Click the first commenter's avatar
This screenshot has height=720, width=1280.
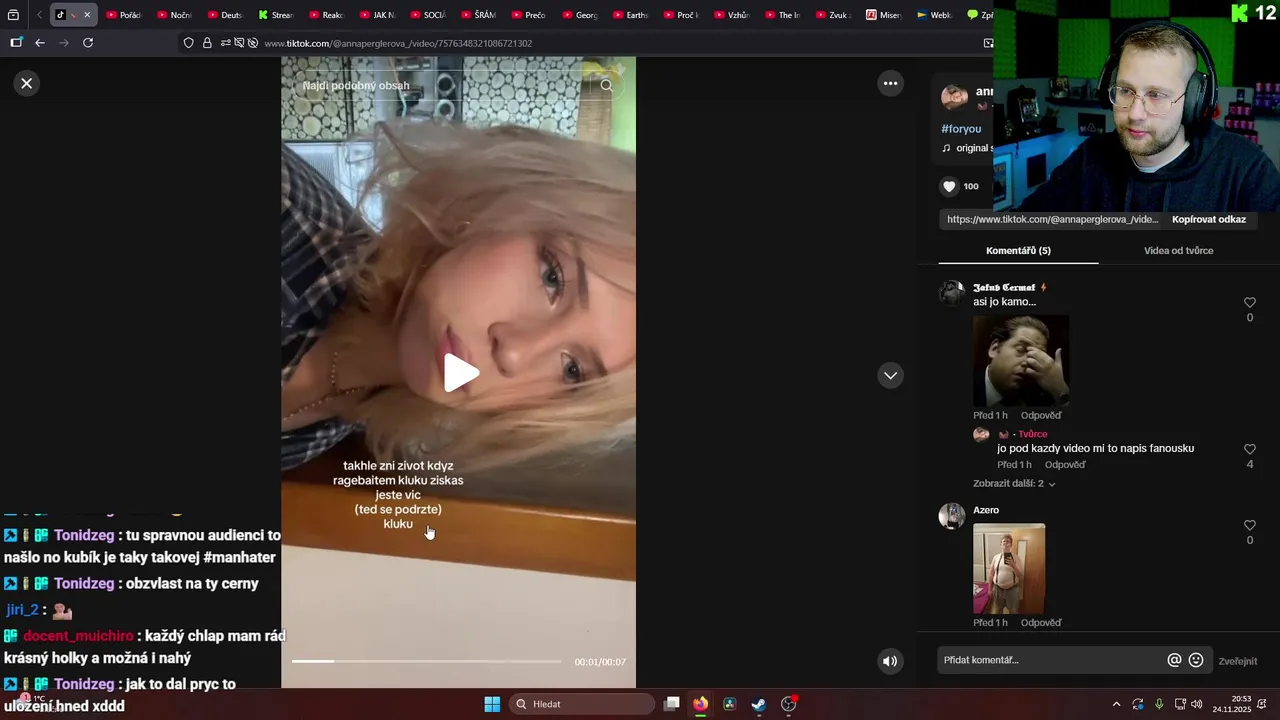[x=951, y=293]
